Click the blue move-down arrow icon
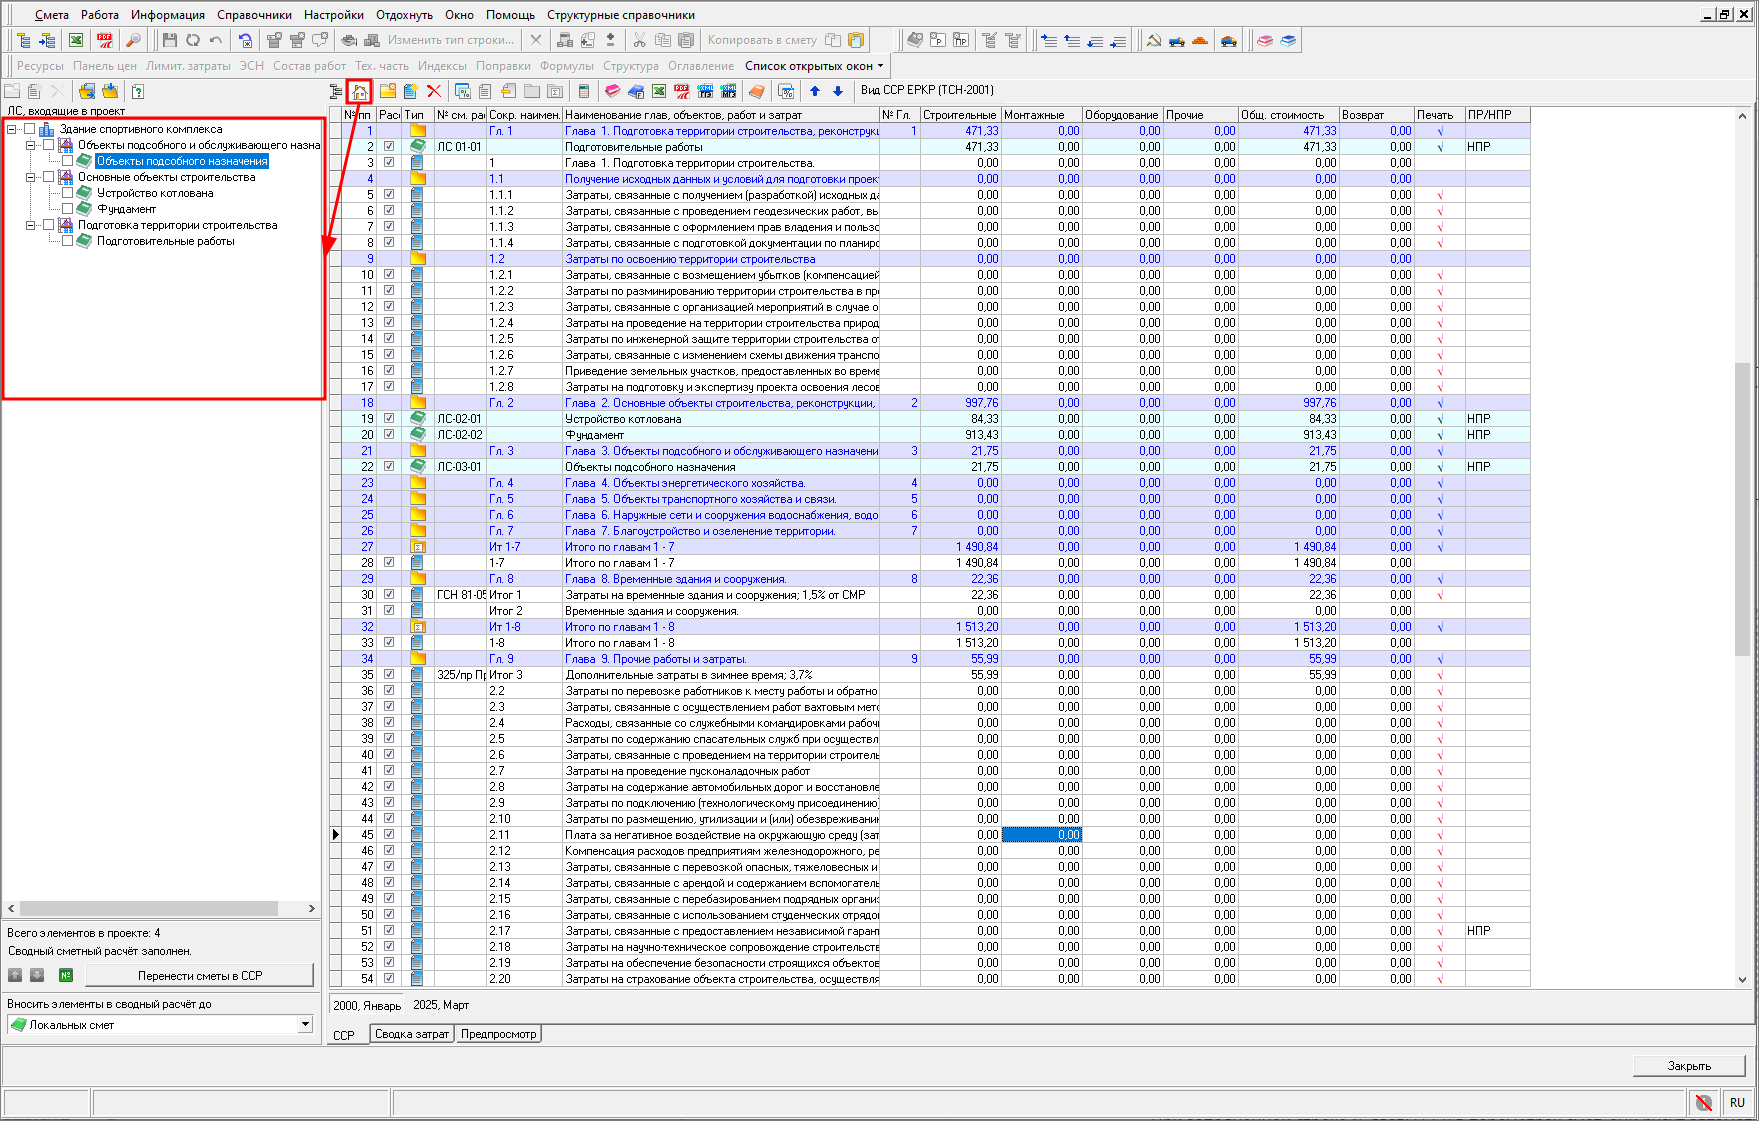Screen dimensions: 1759x1121 pos(838,91)
